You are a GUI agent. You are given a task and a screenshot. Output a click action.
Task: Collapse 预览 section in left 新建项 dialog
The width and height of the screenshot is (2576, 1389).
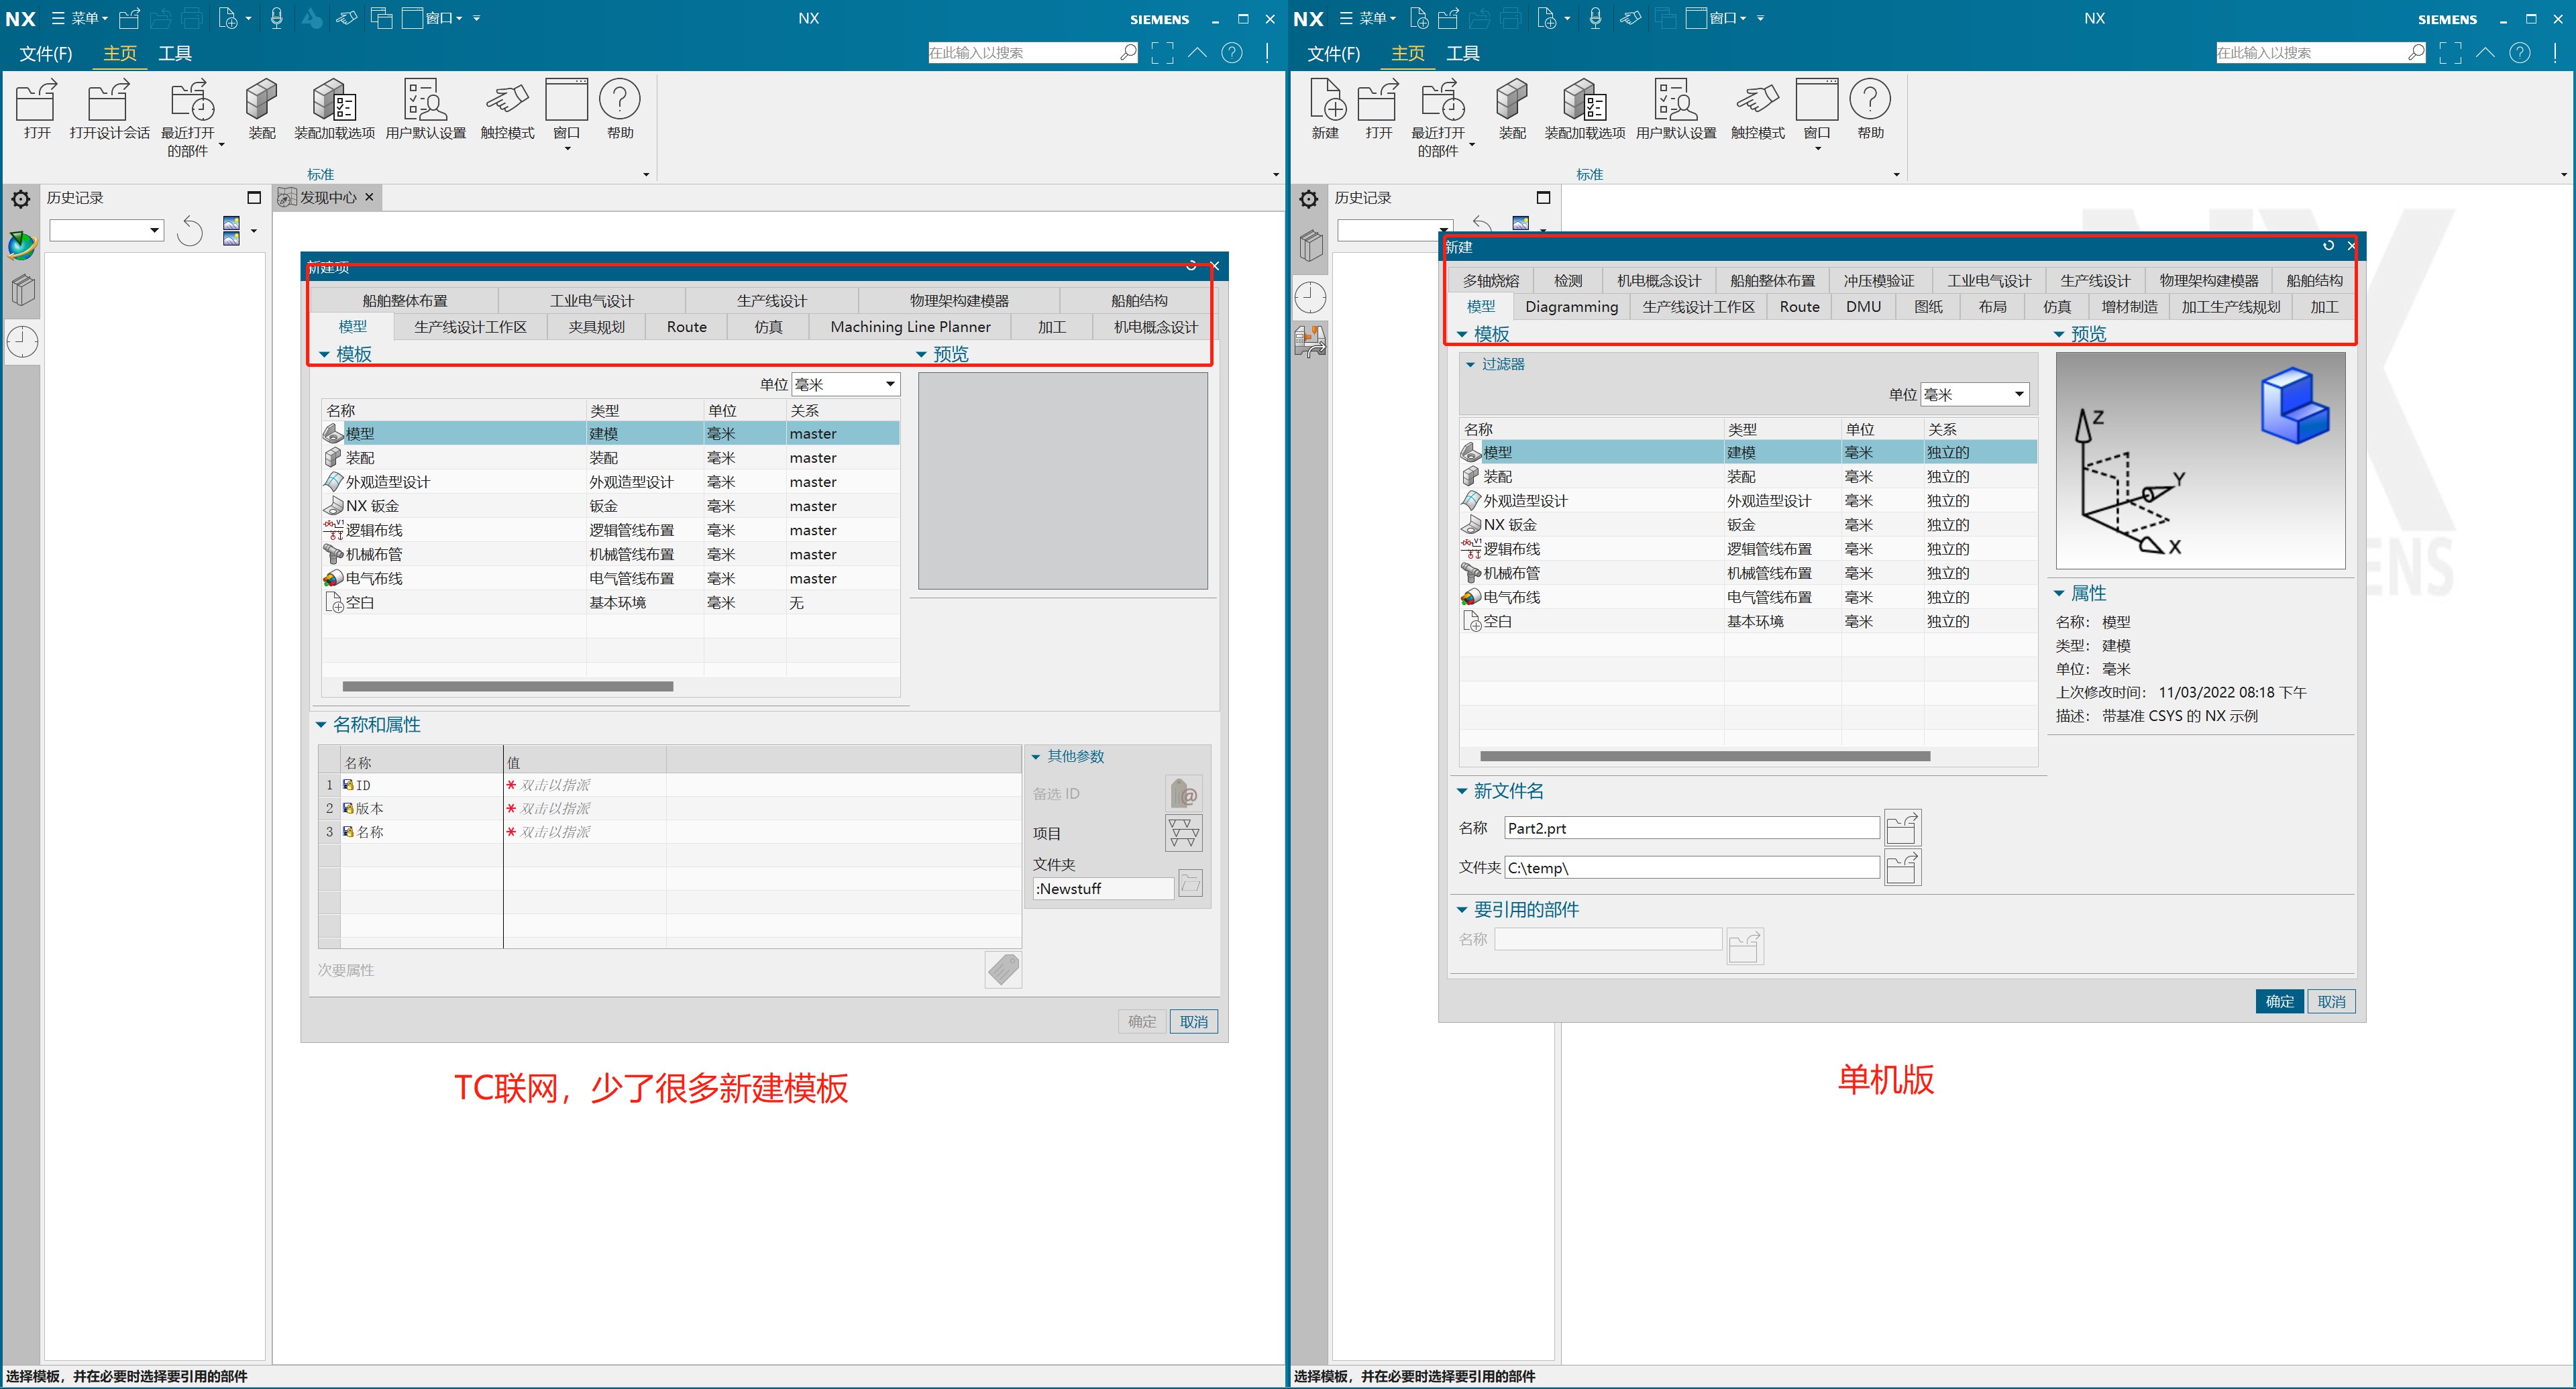[921, 354]
